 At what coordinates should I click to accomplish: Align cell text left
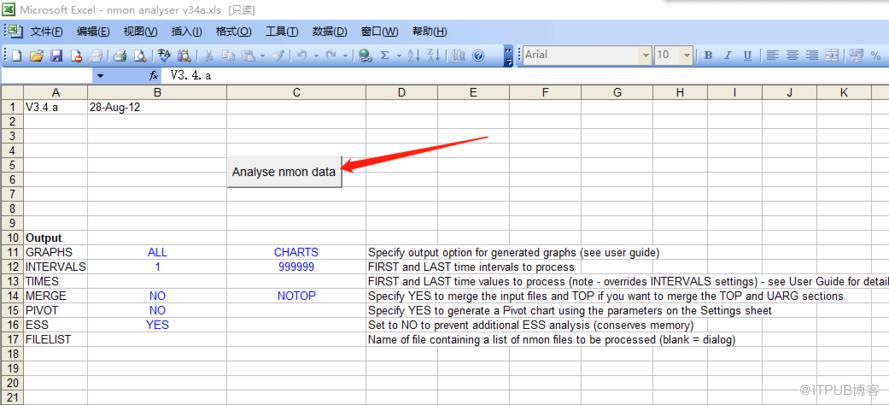pyautogui.click(x=772, y=56)
